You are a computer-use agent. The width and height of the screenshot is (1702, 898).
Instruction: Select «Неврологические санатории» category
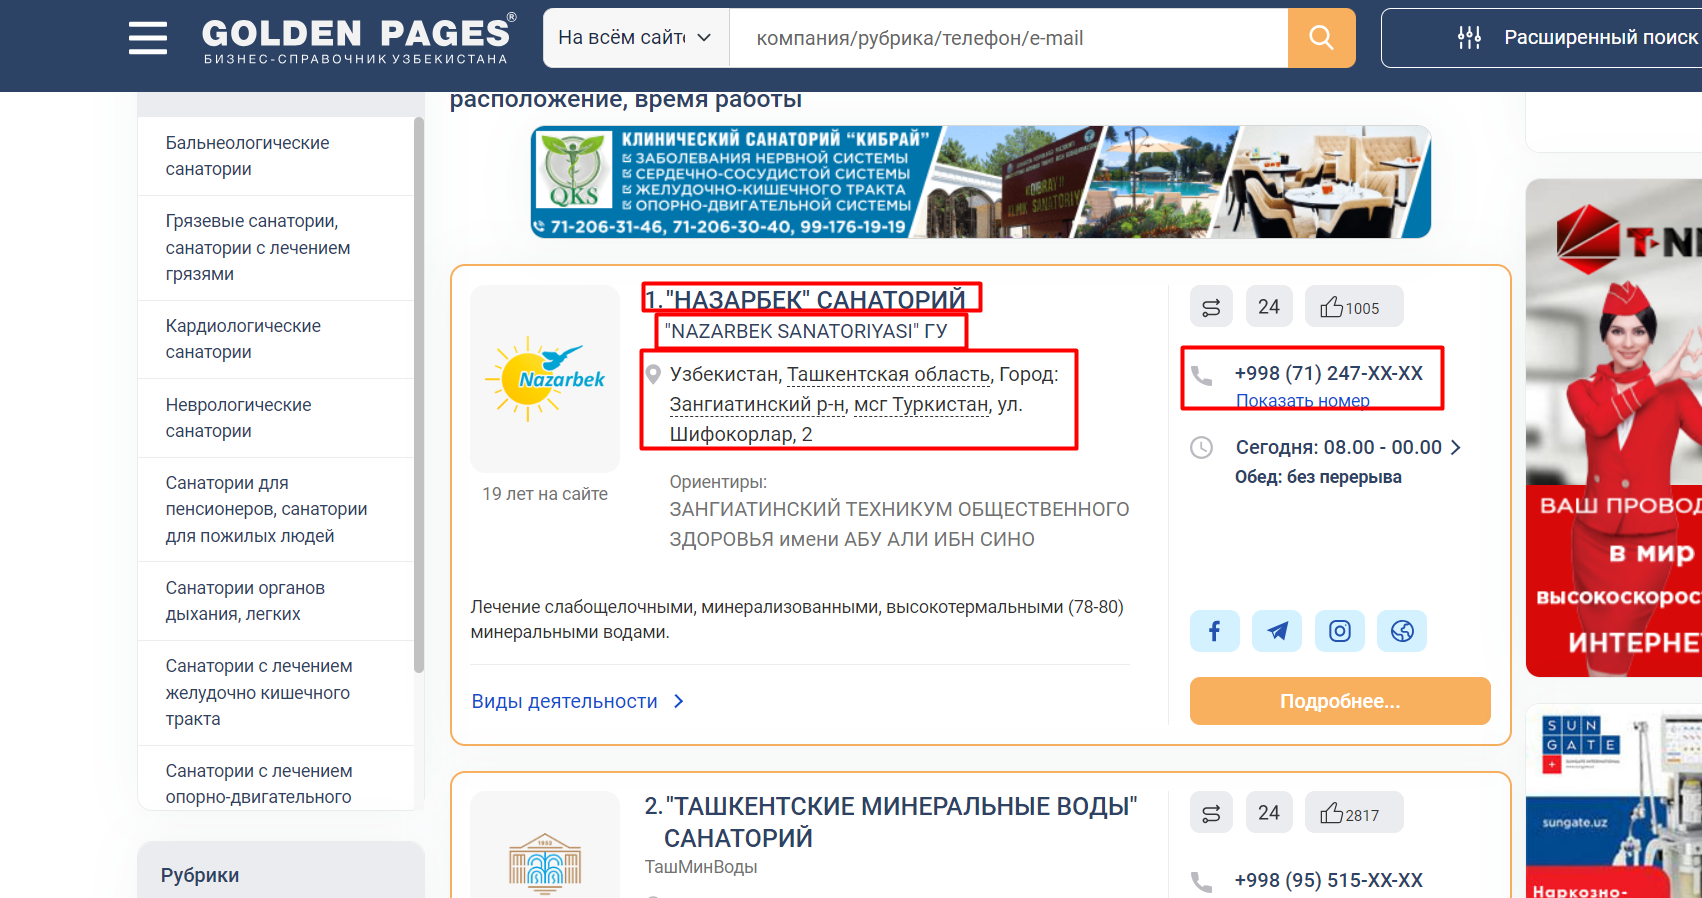coord(276,418)
